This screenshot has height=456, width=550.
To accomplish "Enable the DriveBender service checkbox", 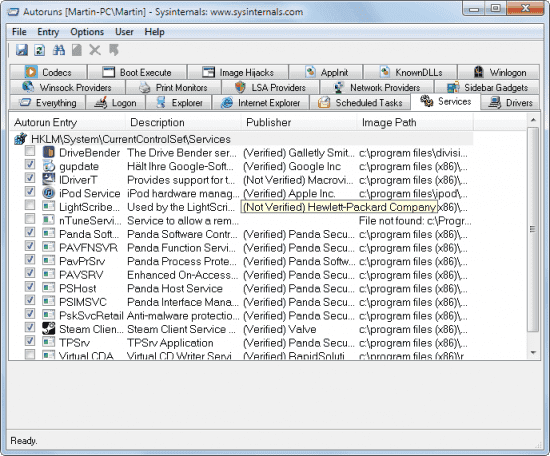I will (x=30, y=151).
